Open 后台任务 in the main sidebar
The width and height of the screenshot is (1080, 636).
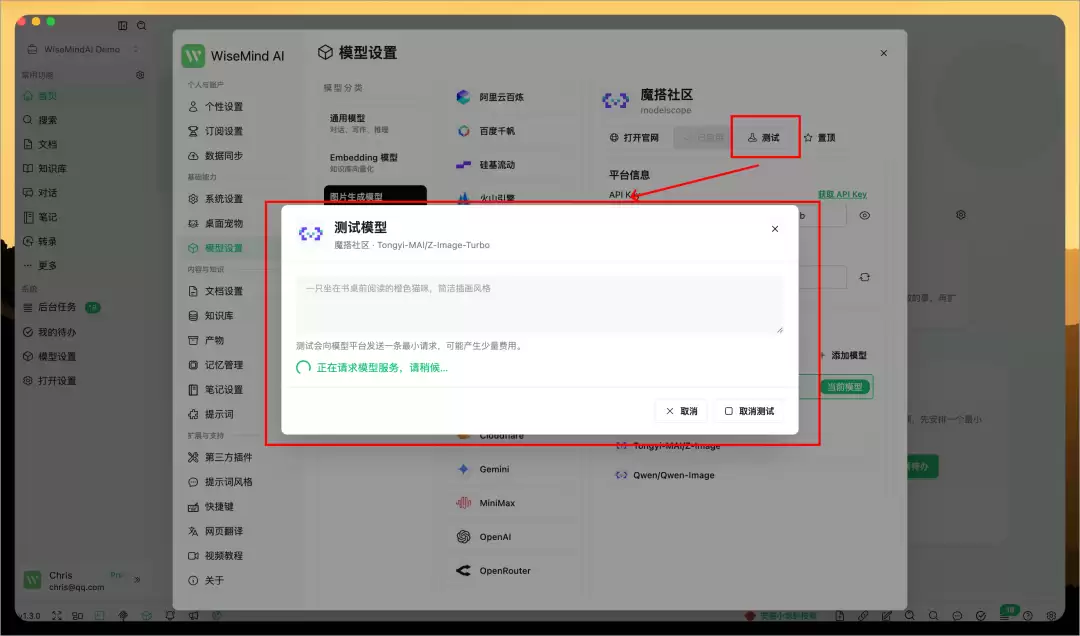pos(85,307)
